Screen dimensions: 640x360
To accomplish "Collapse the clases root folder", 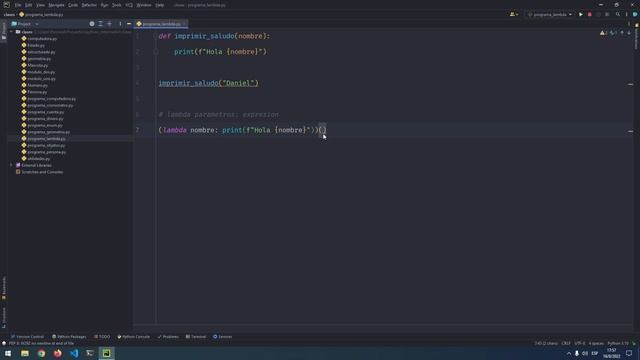I will click(x=11, y=32).
